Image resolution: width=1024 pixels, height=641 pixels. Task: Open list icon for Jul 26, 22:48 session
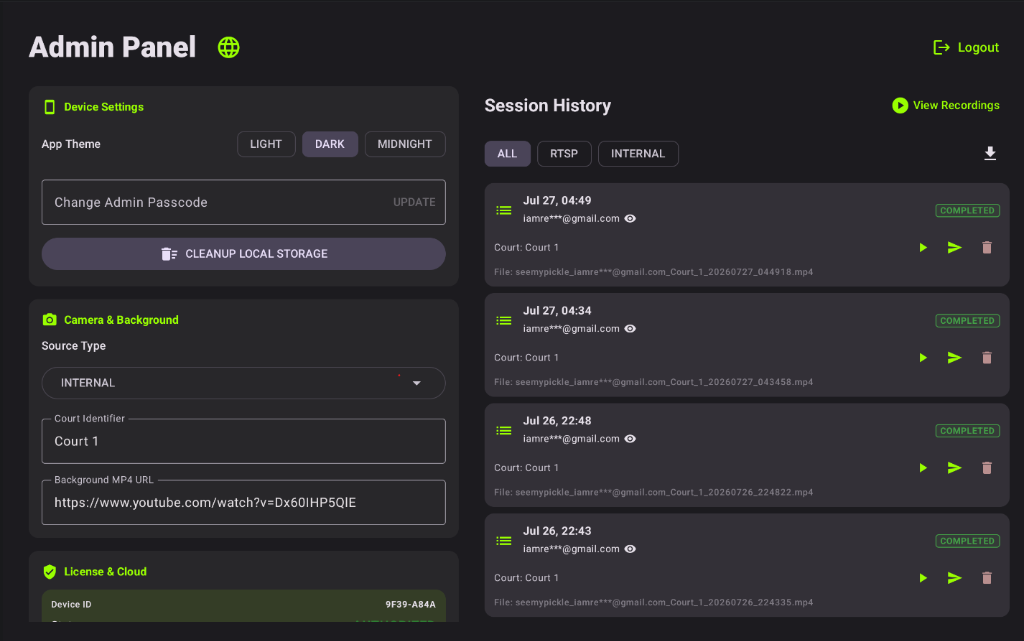(x=504, y=431)
